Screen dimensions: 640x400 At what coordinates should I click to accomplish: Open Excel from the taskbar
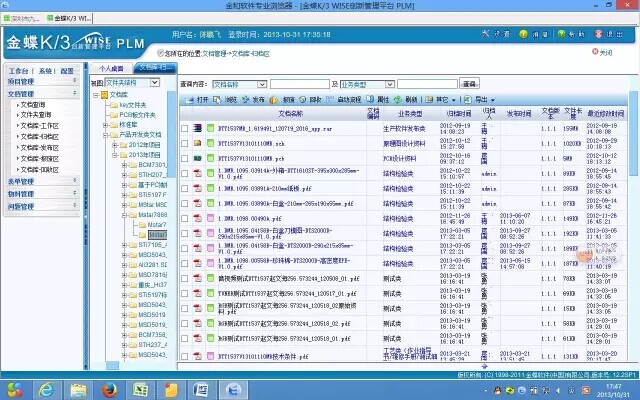(140, 390)
